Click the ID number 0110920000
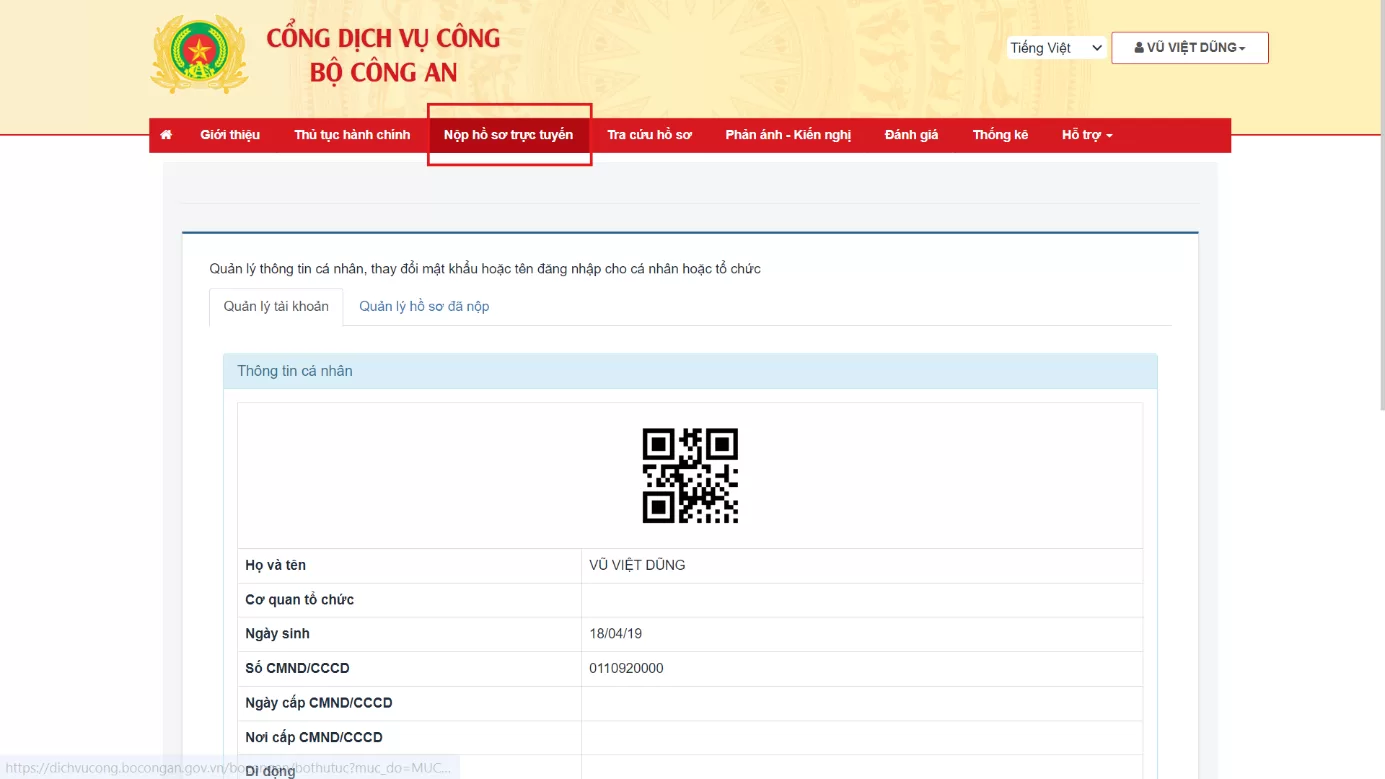1385x779 pixels. point(626,668)
